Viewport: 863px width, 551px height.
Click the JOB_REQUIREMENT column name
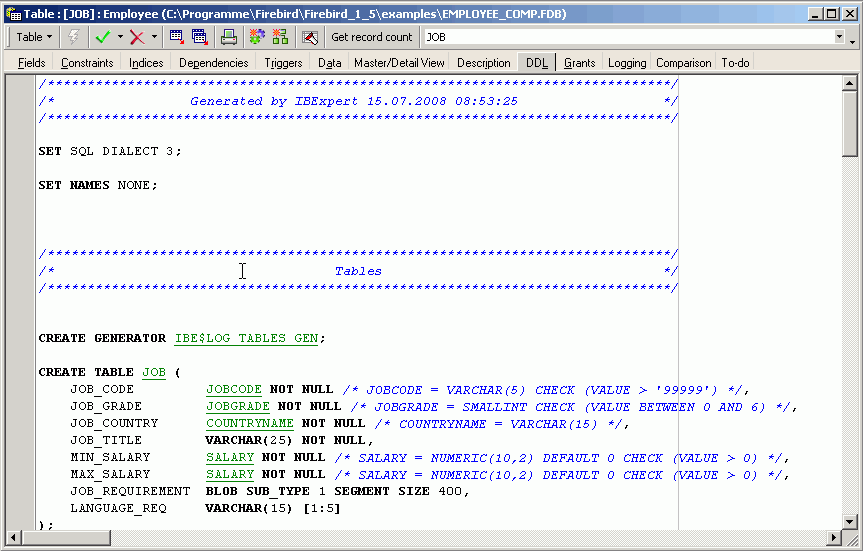130,491
